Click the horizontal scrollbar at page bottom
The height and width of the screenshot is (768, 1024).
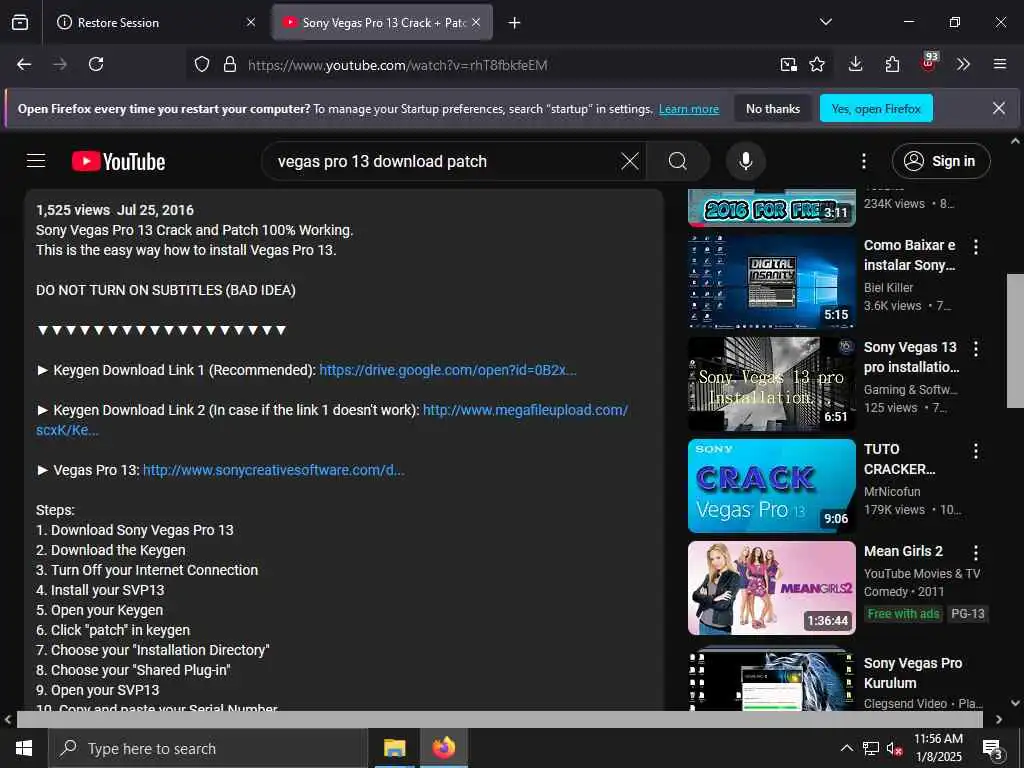pyautogui.click(x=500, y=719)
